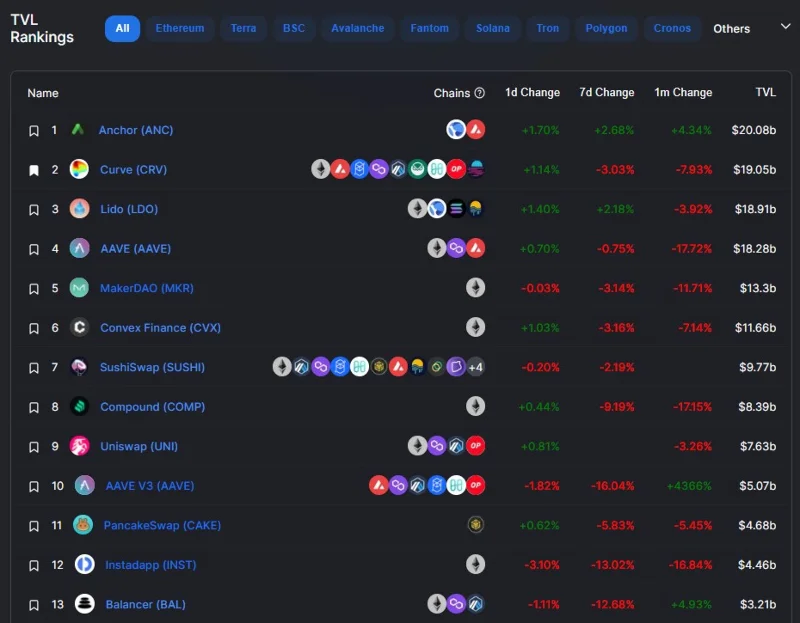Click the SushiSwap logo icon
The width and height of the screenshot is (800, 623).
point(79,367)
